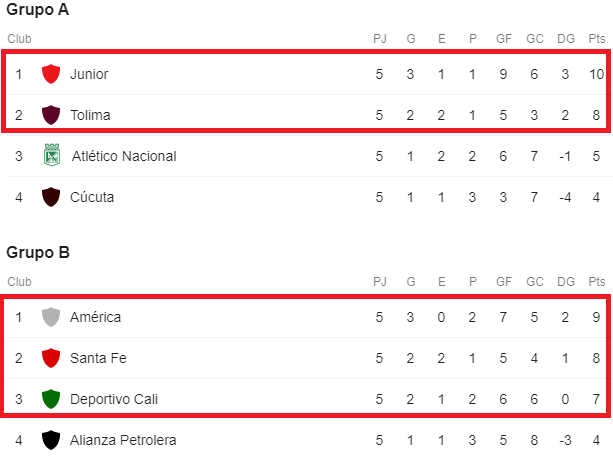This screenshot has height=469, width=613.
Task: Select the Deportivo Cali team name
Action: click(x=114, y=399)
